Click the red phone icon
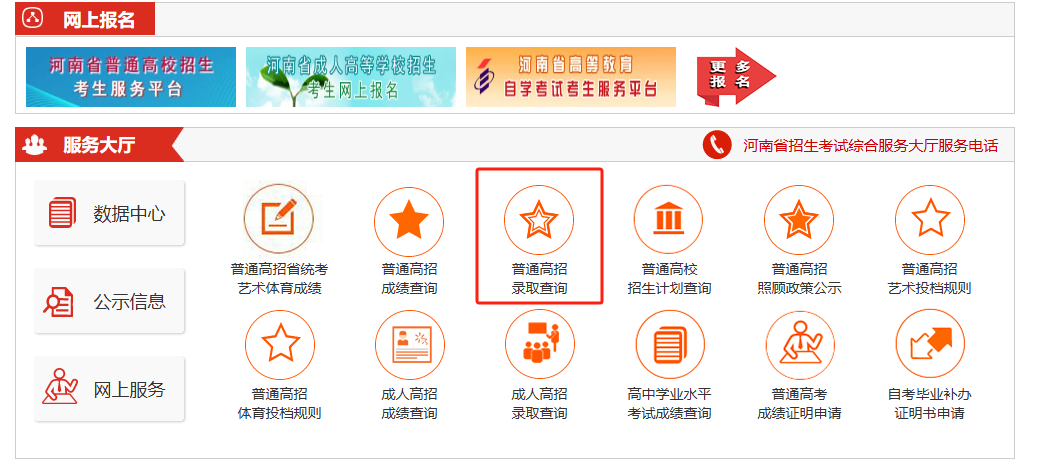 click(x=717, y=145)
